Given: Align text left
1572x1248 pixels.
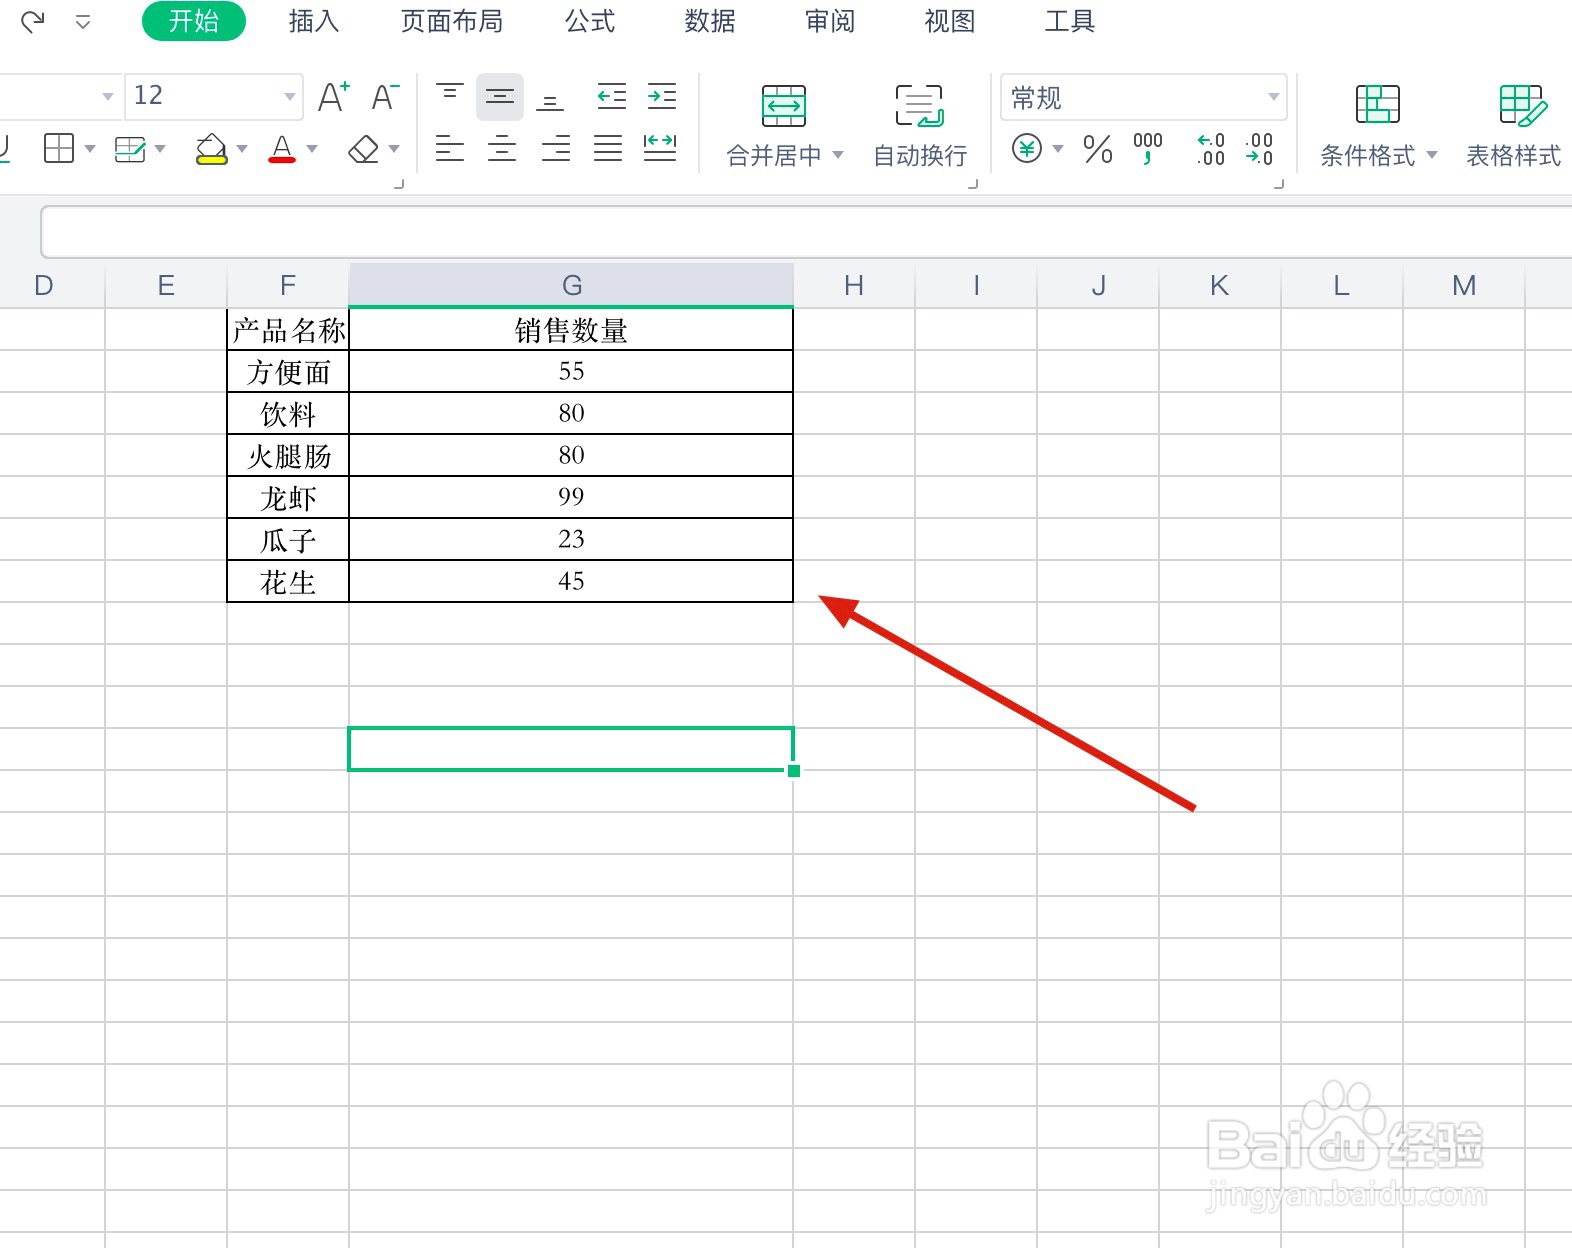Looking at the screenshot, I should tap(450, 149).
